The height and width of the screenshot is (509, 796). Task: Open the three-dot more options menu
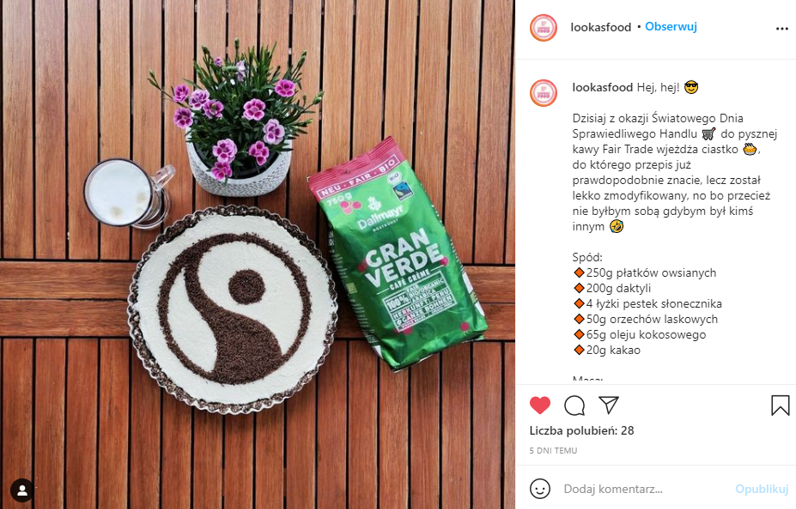pyautogui.click(x=782, y=28)
